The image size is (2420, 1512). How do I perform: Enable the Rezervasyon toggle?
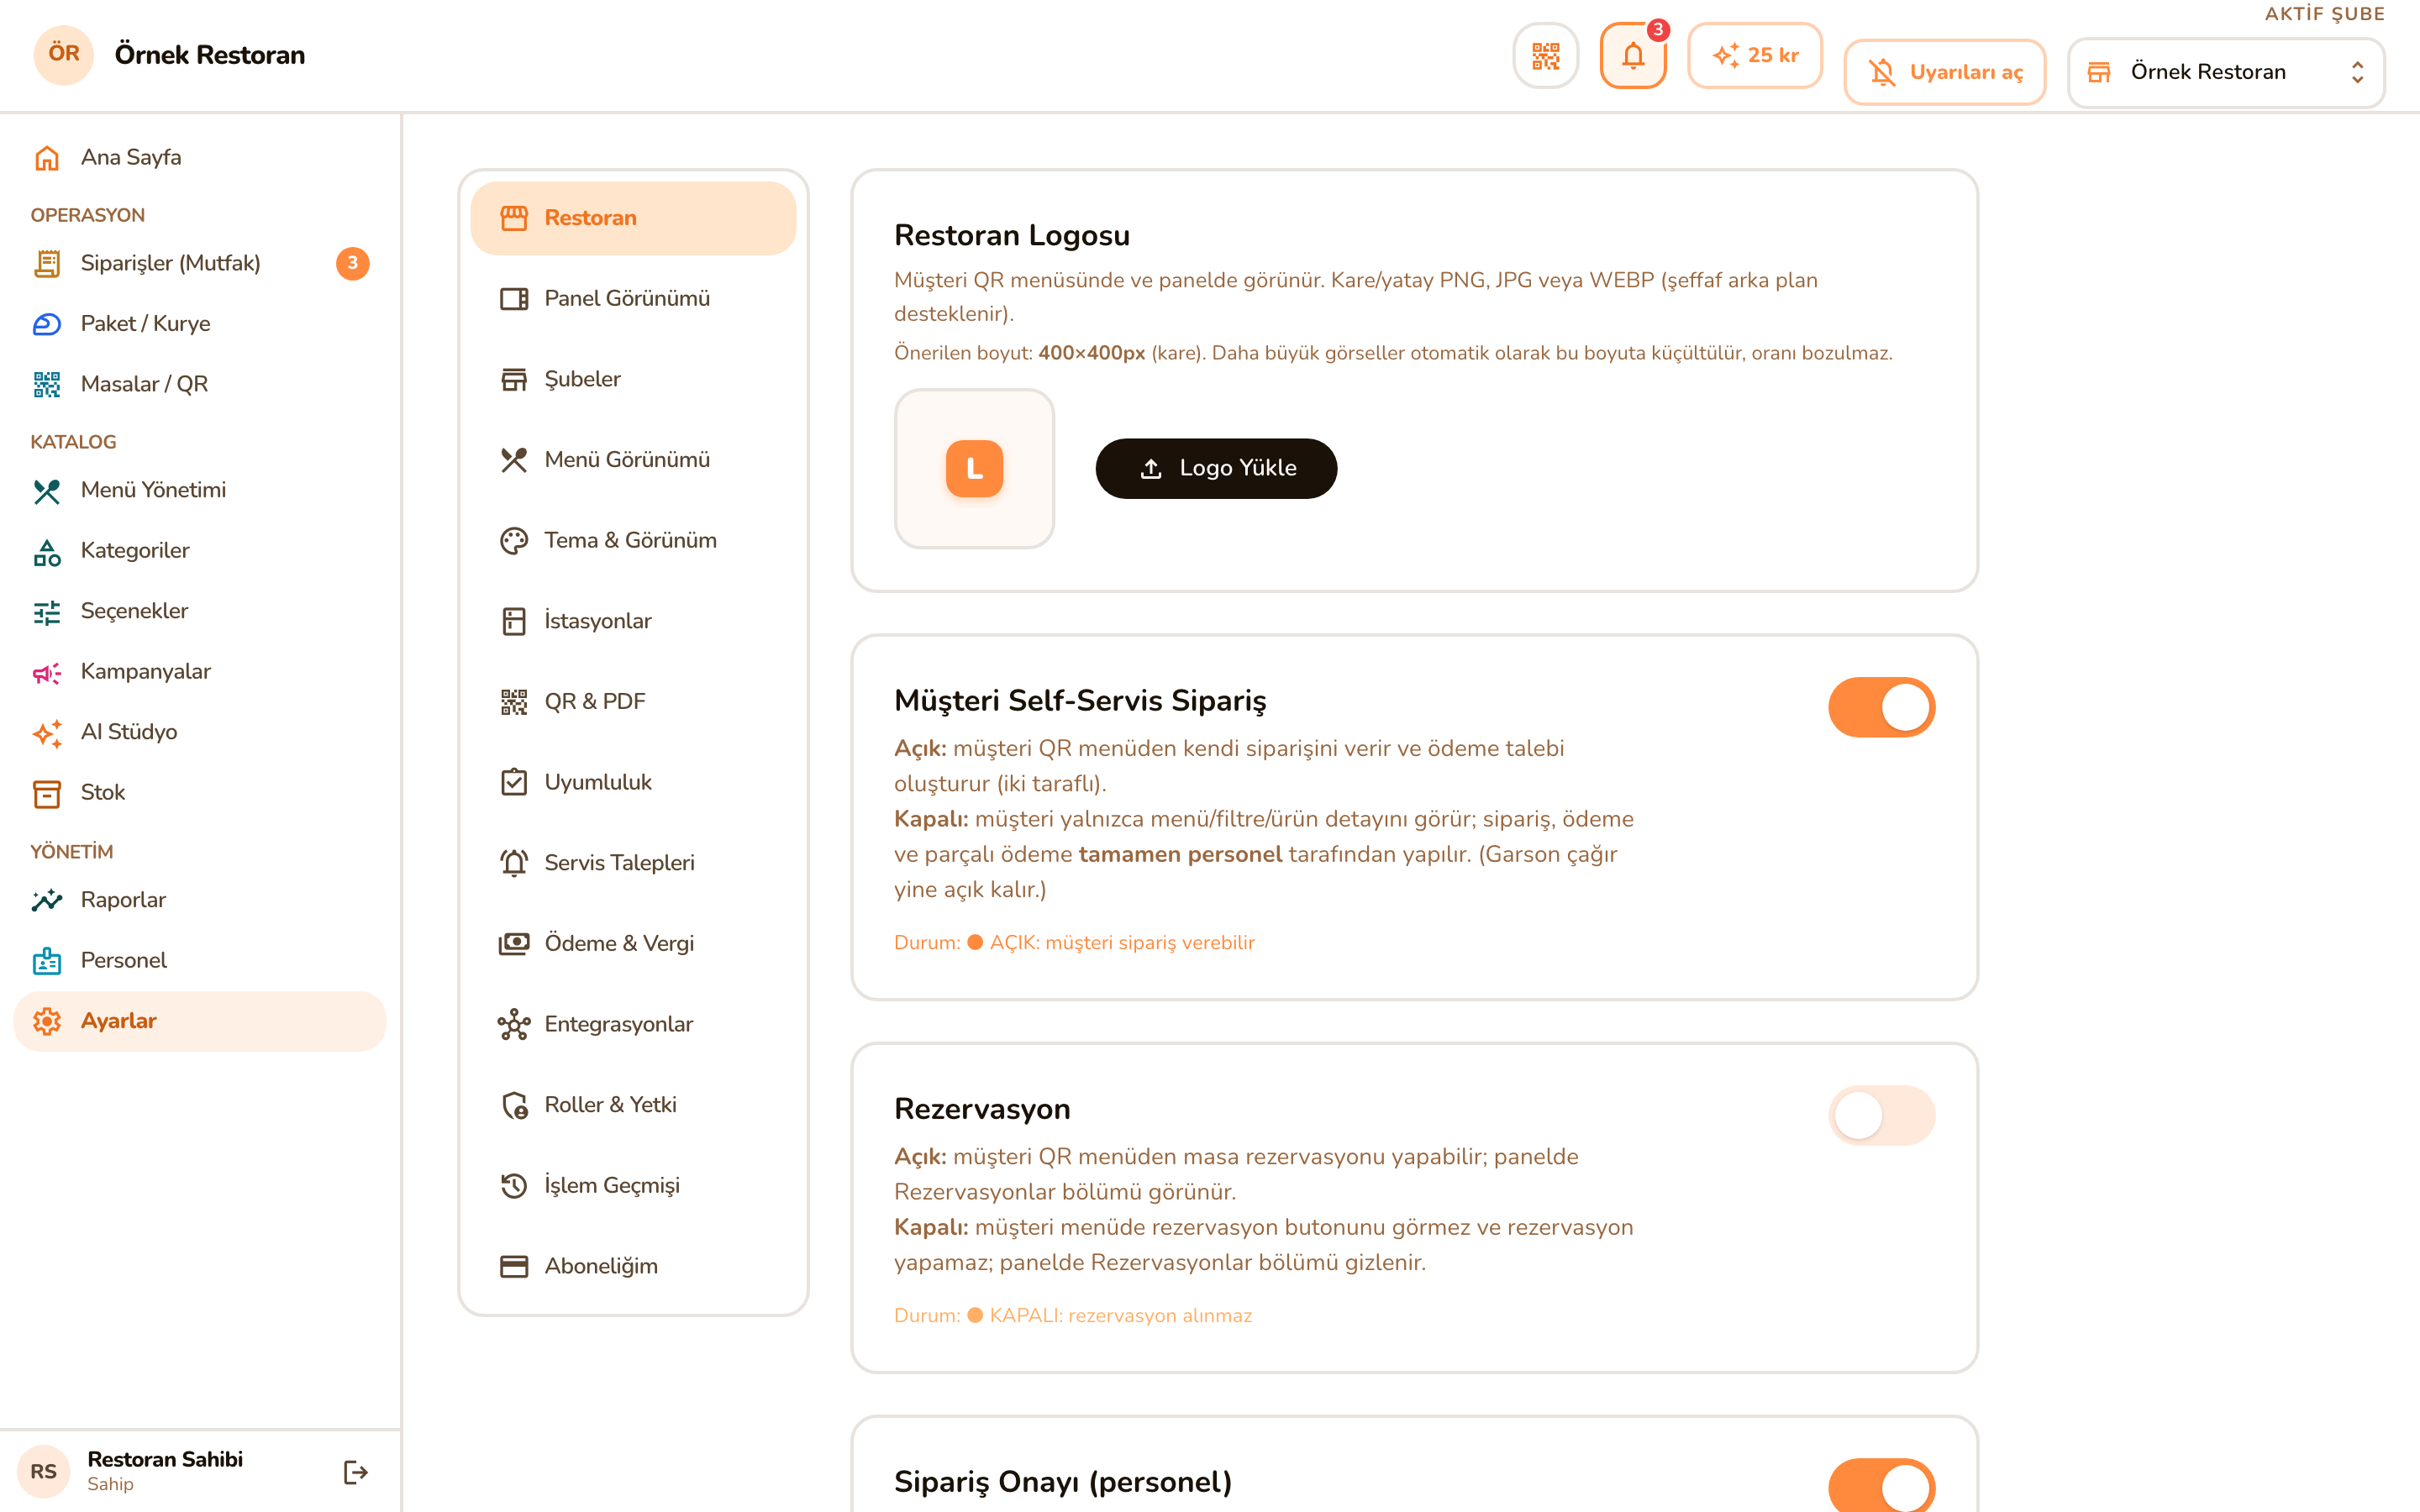tap(1881, 1115)
